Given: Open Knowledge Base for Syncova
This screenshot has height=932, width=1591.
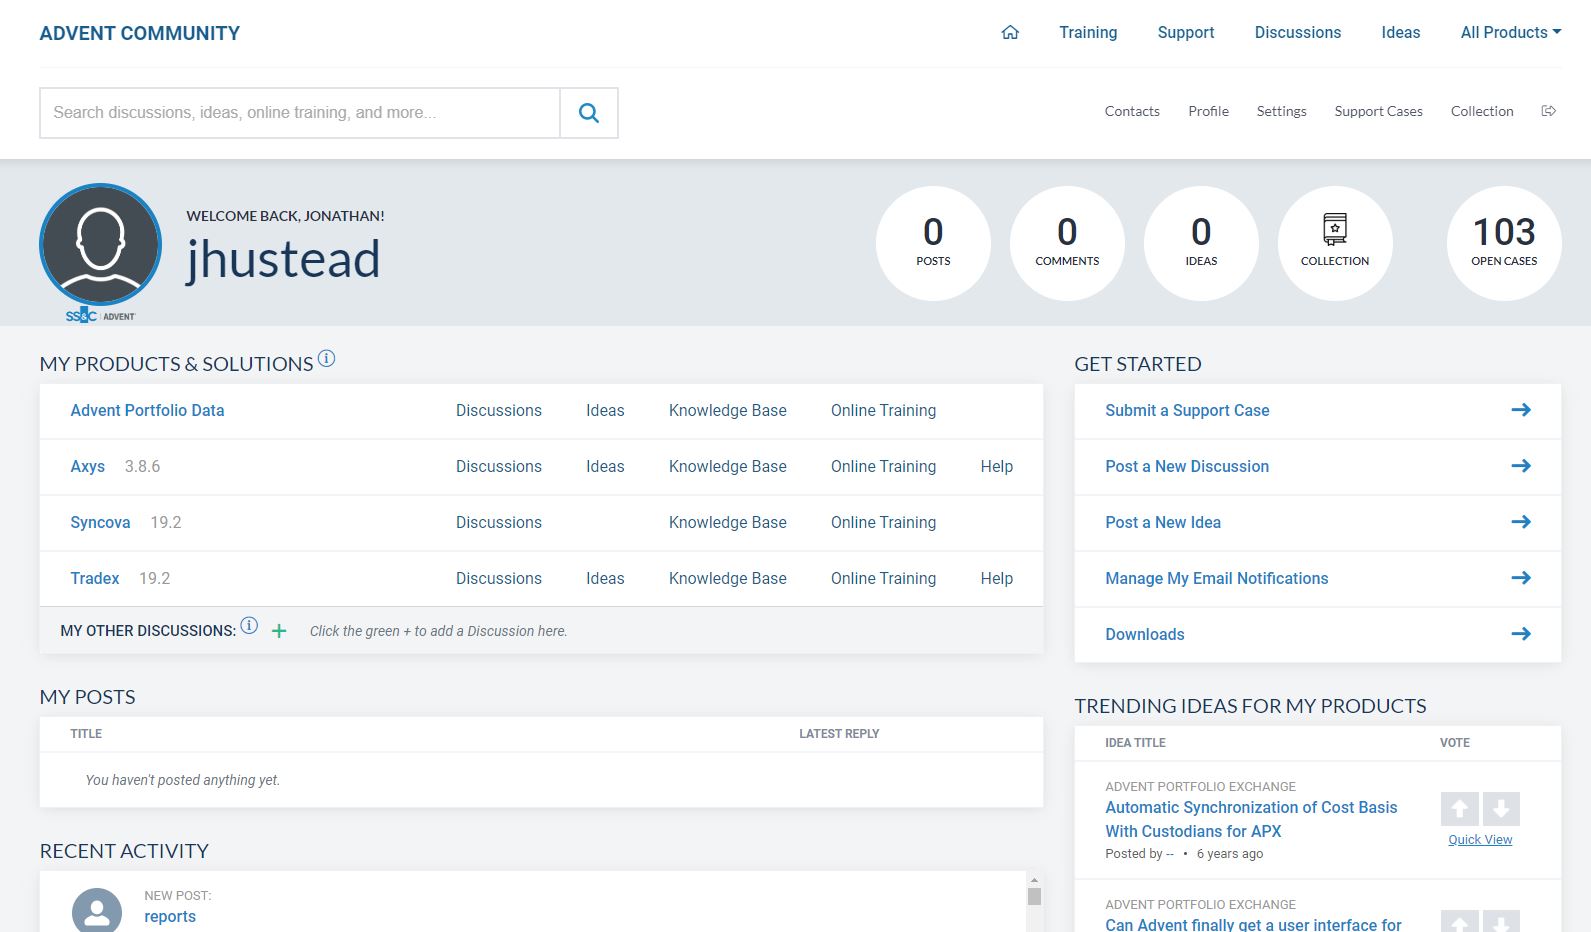Looking at the screenshot, I should tap(727, 522).
